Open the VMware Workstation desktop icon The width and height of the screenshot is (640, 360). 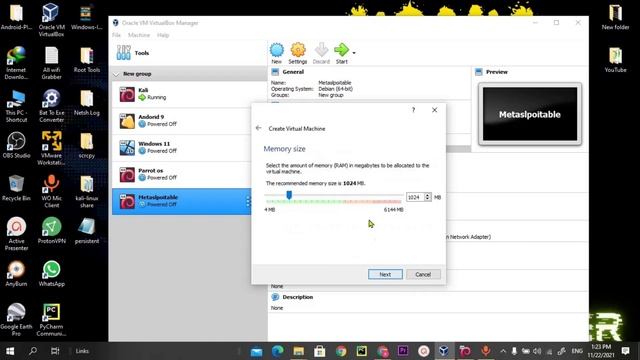point(51,148)
